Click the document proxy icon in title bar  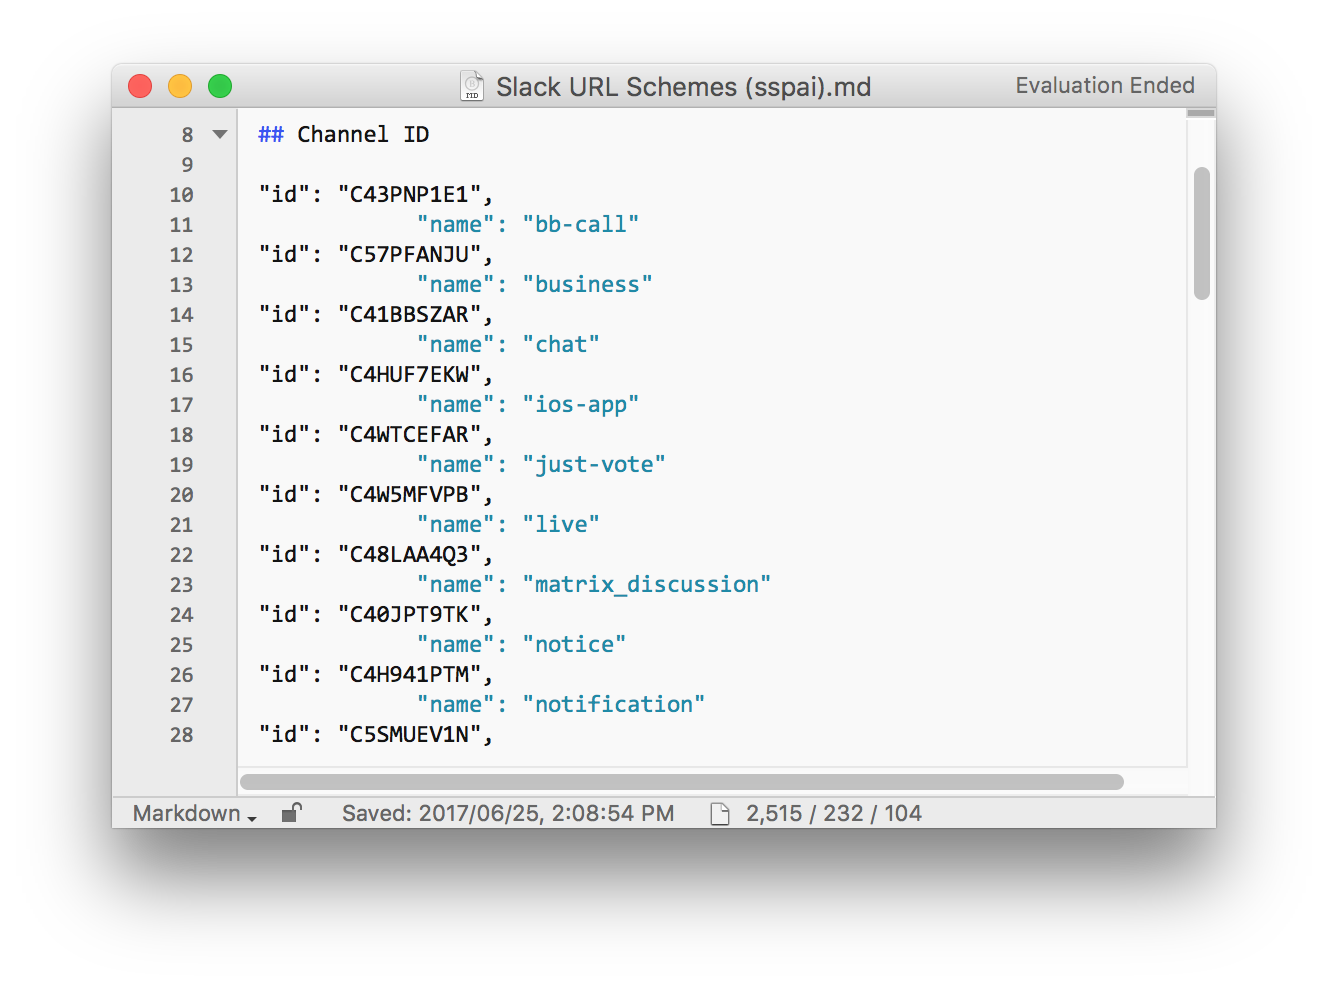pos(472,86)
